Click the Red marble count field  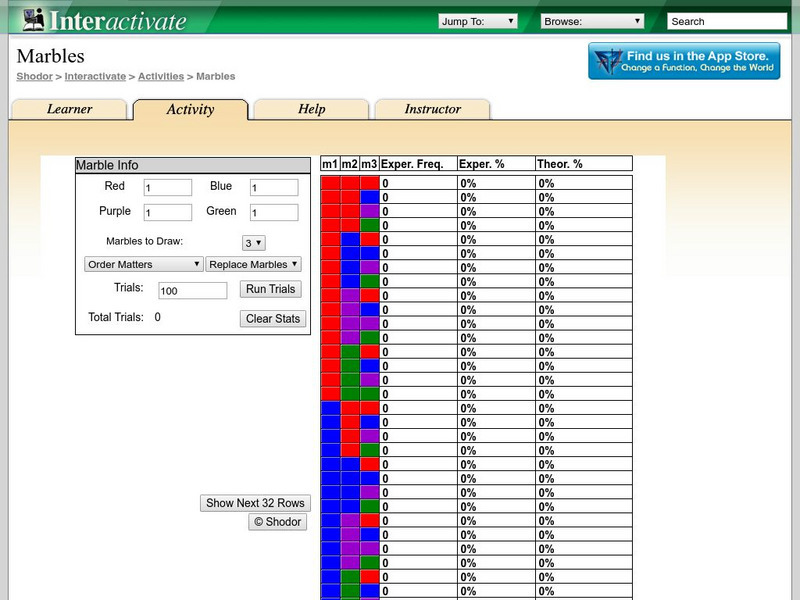tap(167, 187)
